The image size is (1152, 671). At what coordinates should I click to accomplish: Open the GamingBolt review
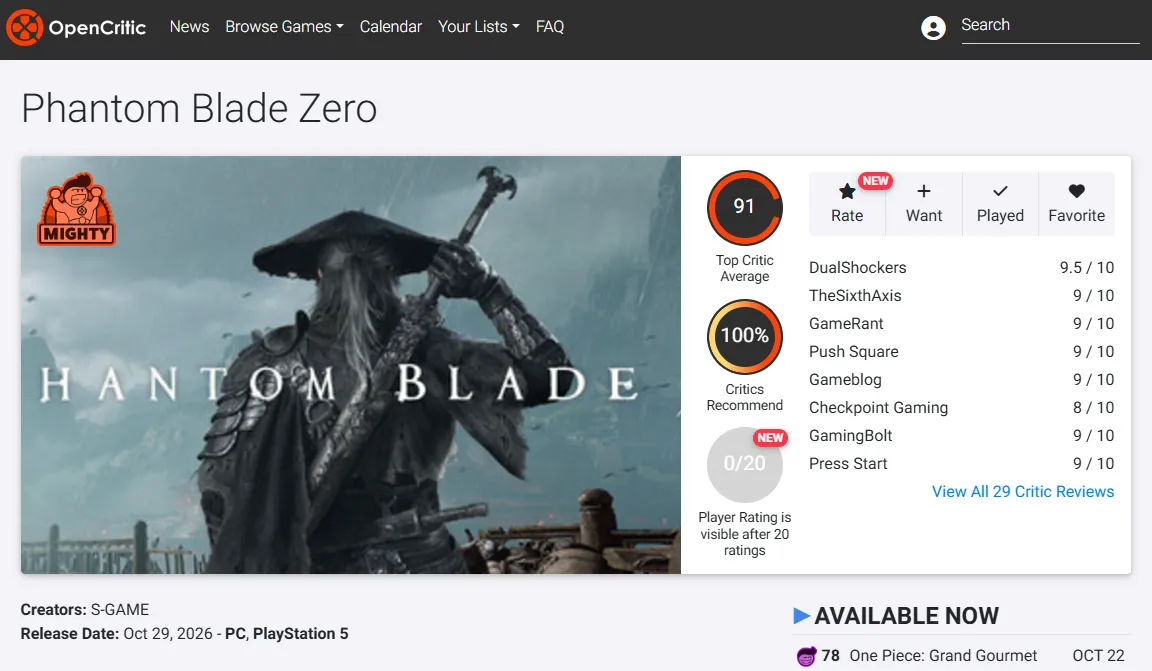click(850, 435)
